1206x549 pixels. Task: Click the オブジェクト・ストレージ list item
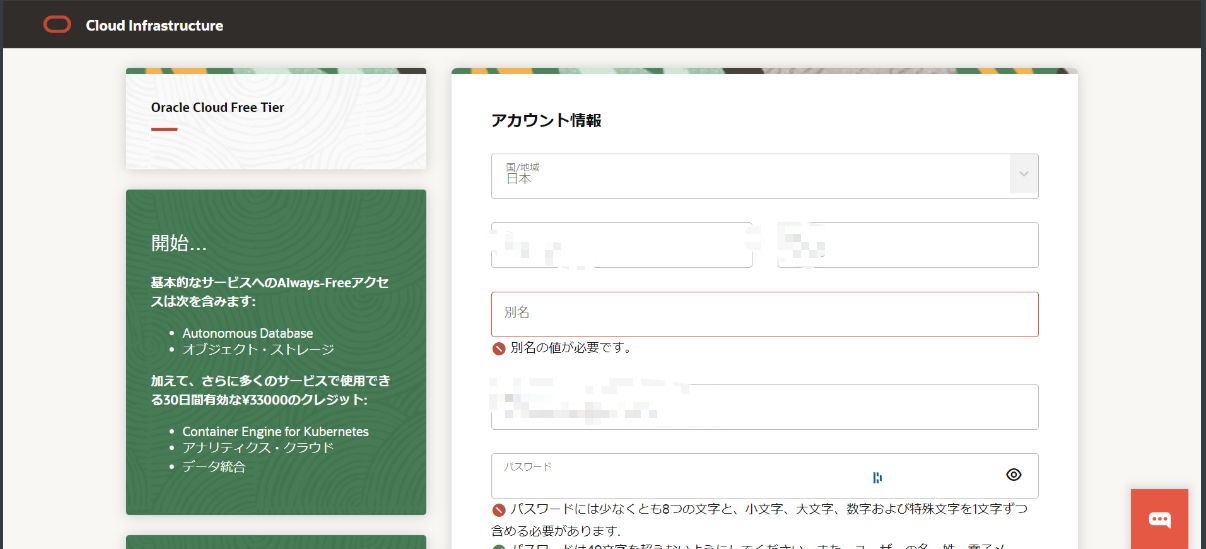pos(258,350)
